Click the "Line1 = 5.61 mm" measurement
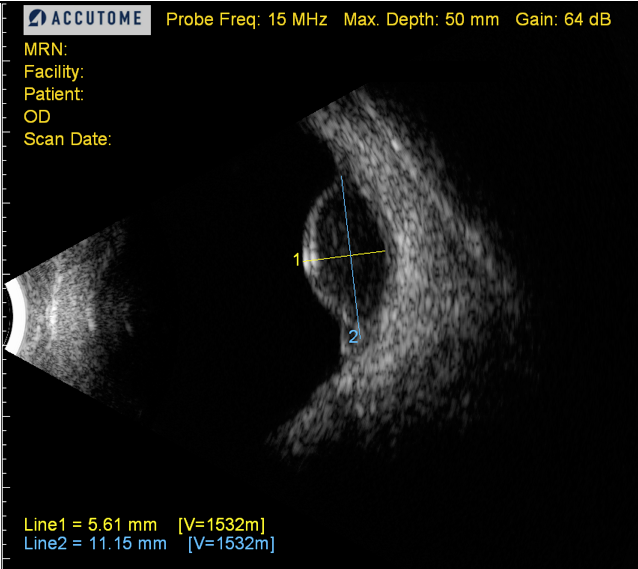The height and width of the screenshot is (569, 638). (90, 525)
